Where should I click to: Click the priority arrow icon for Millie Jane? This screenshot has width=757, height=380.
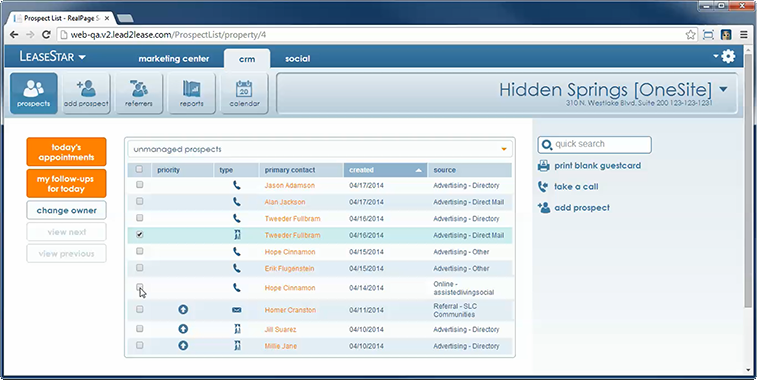[x=183, y=346]
